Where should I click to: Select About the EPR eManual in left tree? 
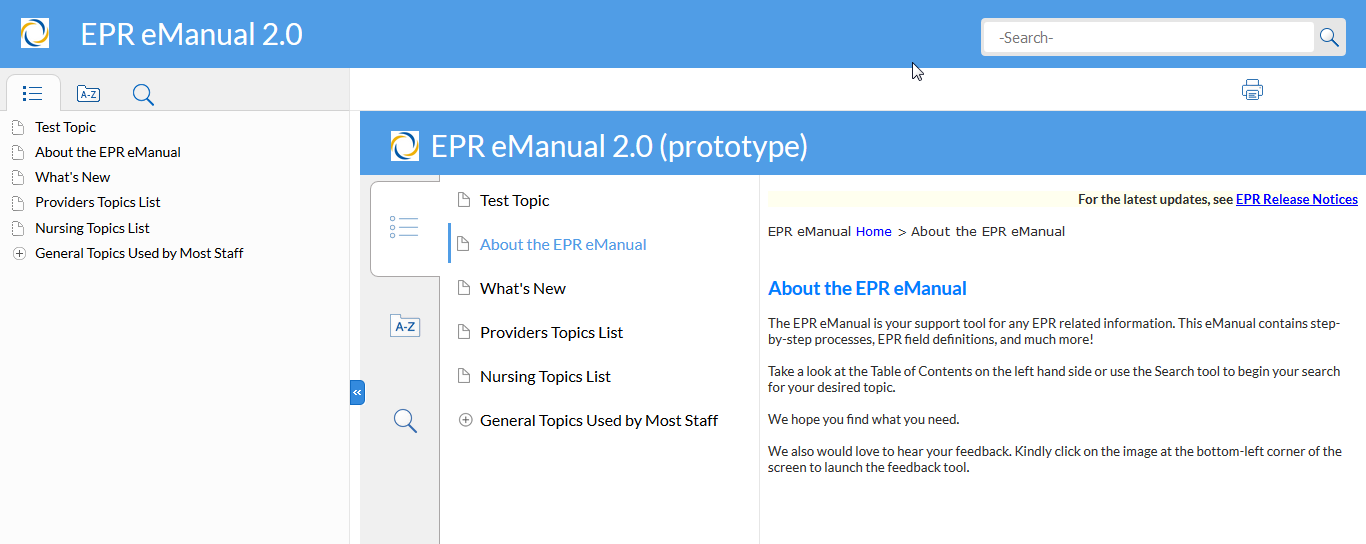tap(108, 152)
